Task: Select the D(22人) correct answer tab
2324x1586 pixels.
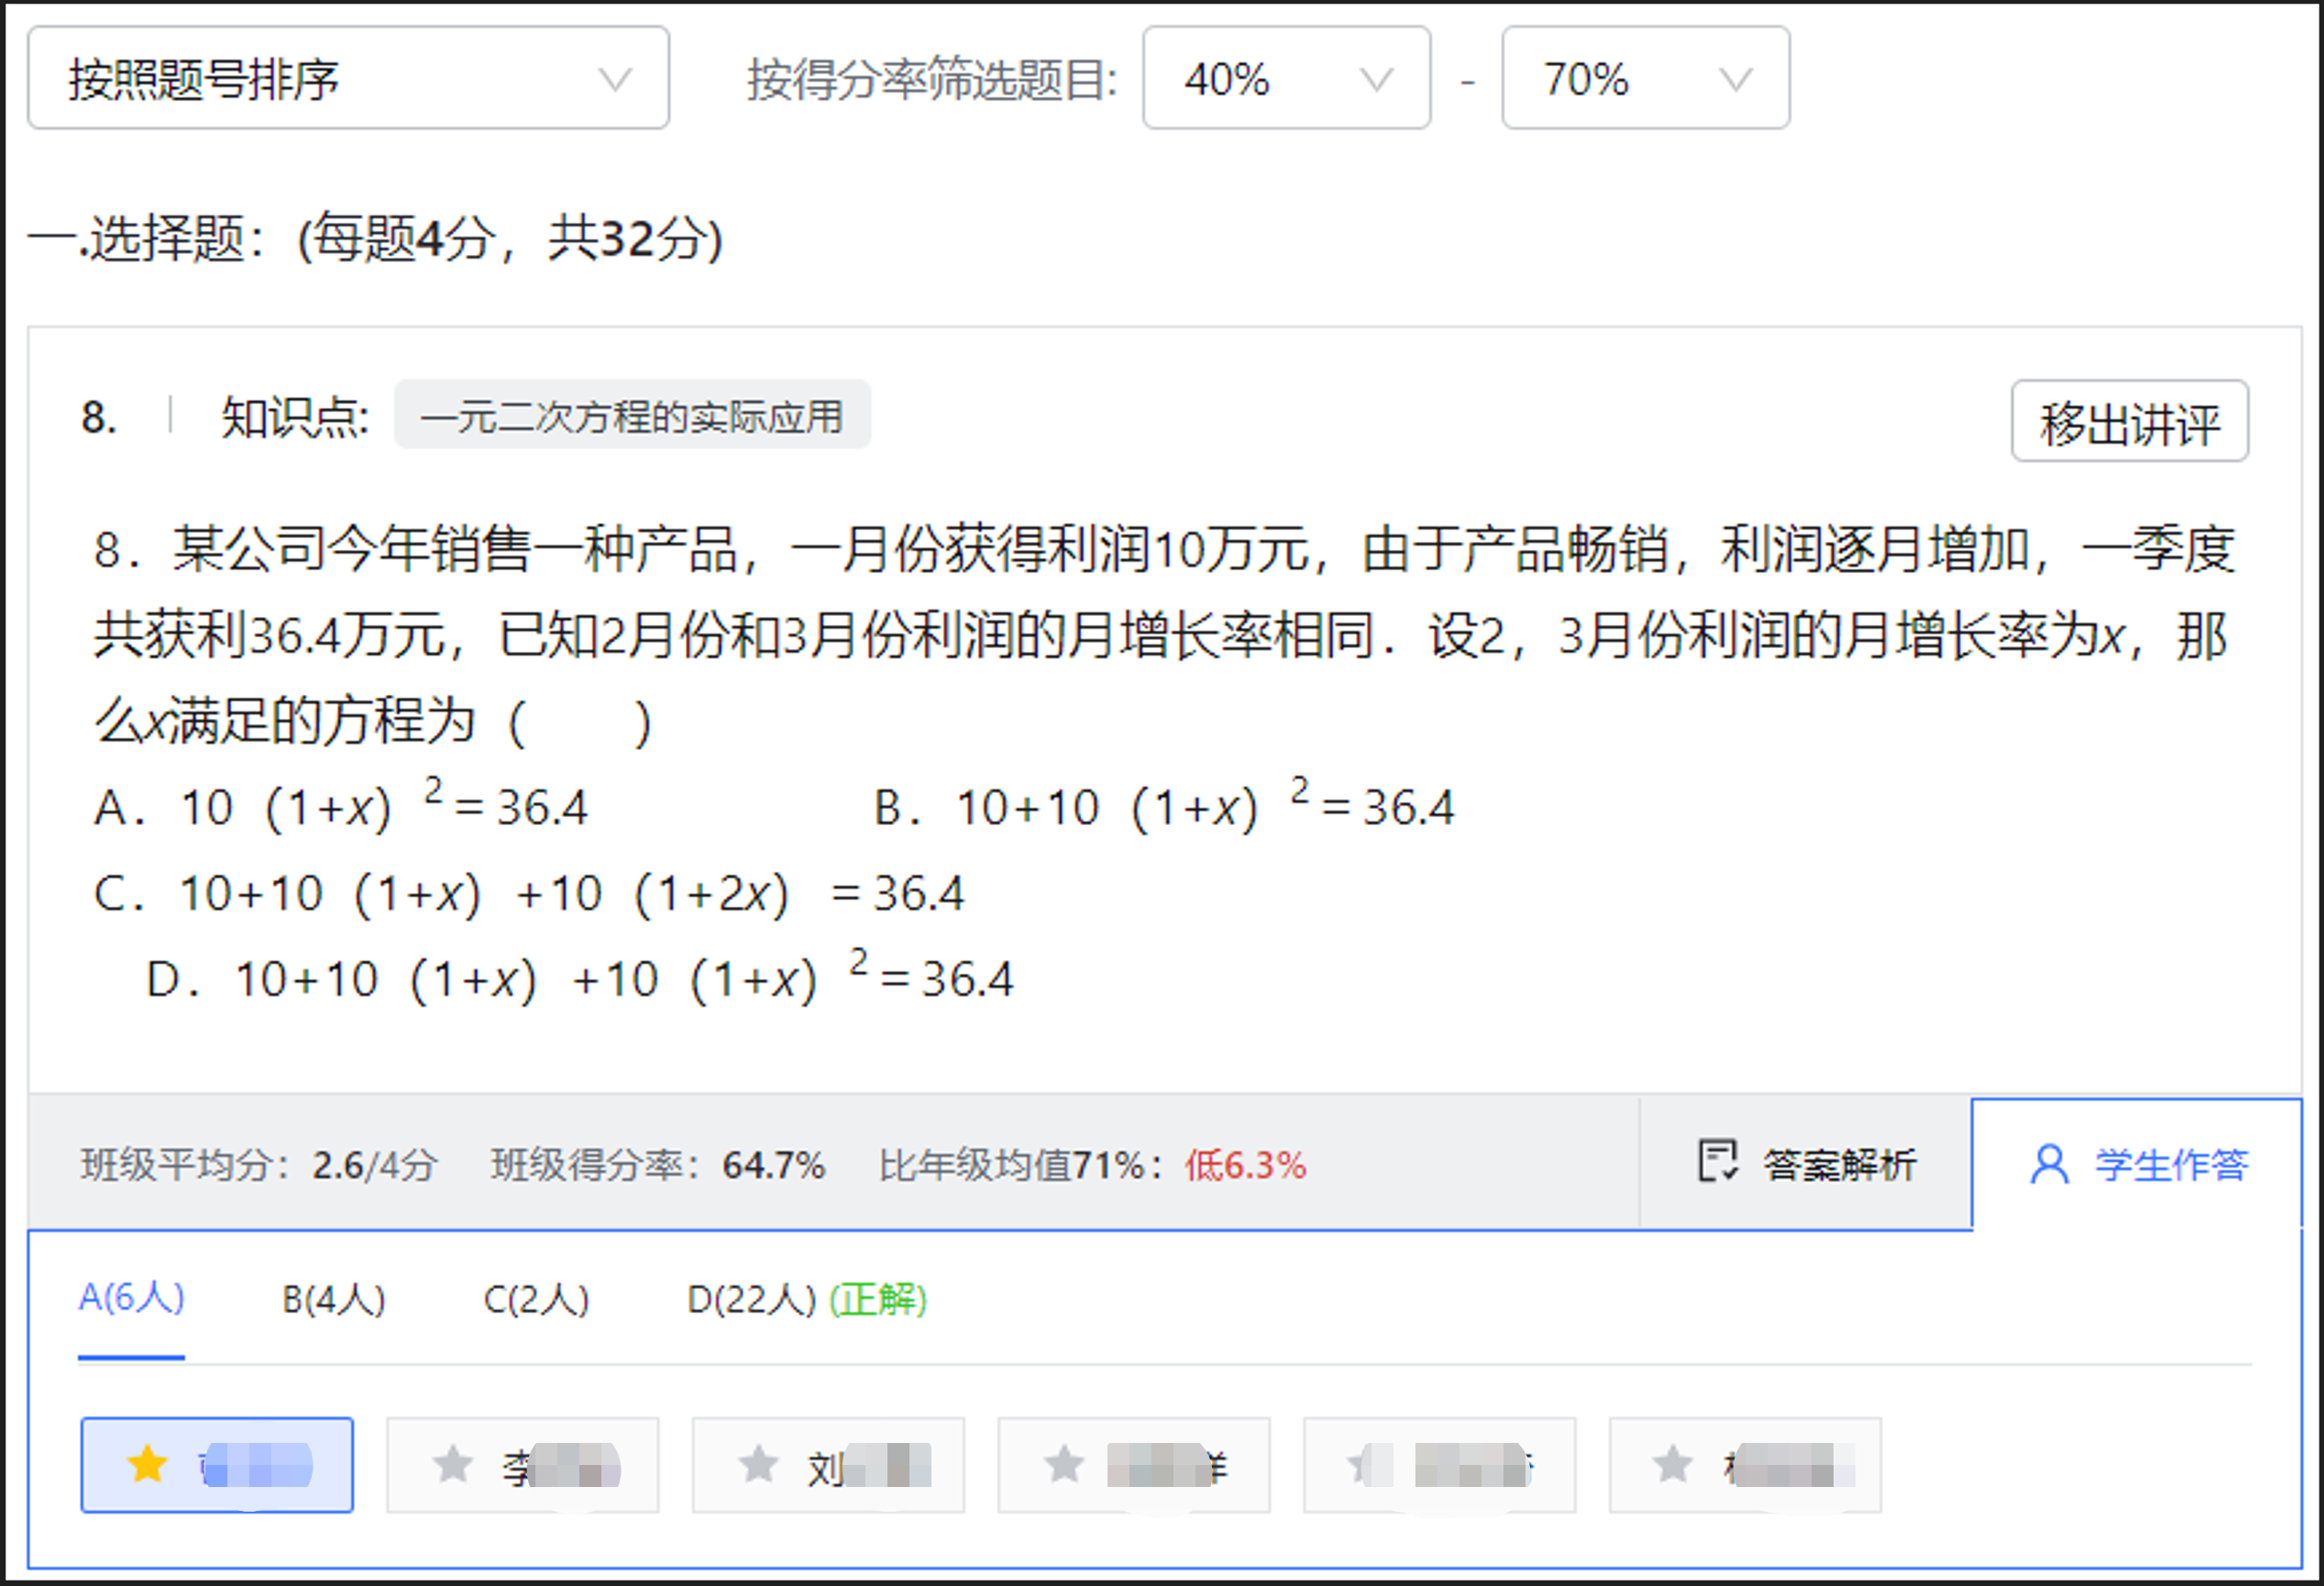Action: [807, 1299]
